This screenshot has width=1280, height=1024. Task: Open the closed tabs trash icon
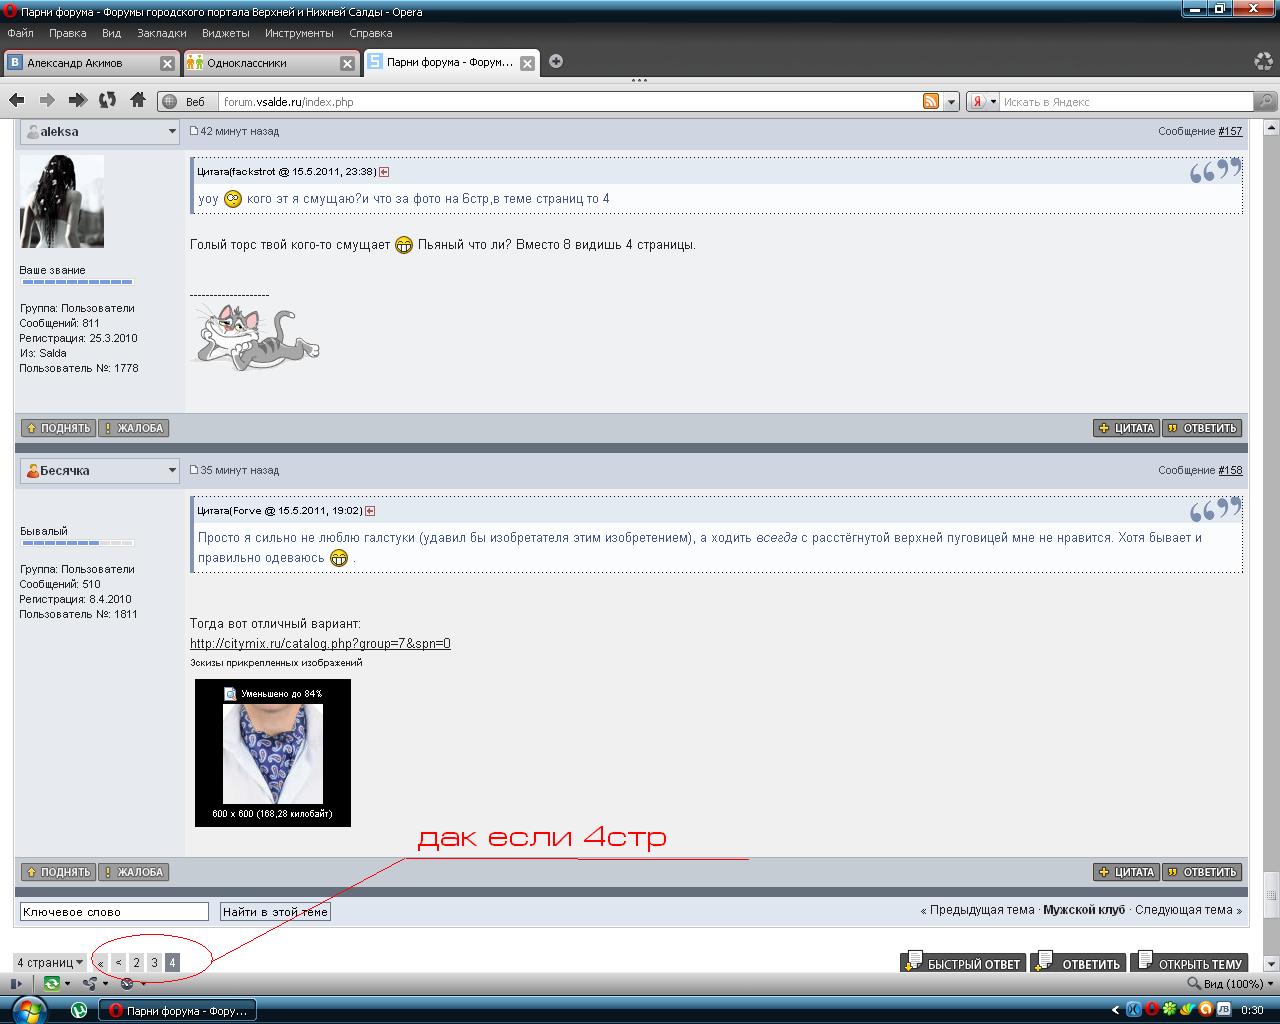click(1263, 61)
